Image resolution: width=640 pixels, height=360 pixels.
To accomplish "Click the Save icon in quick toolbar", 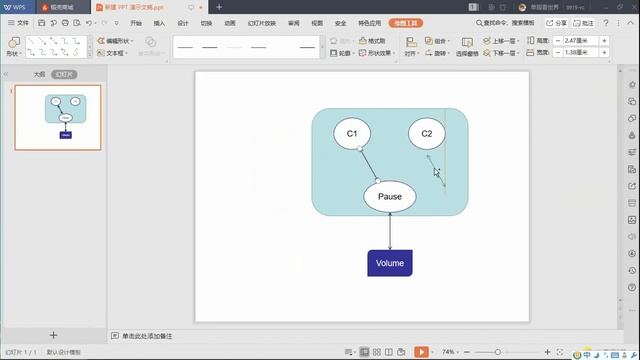I will (42, 23).
